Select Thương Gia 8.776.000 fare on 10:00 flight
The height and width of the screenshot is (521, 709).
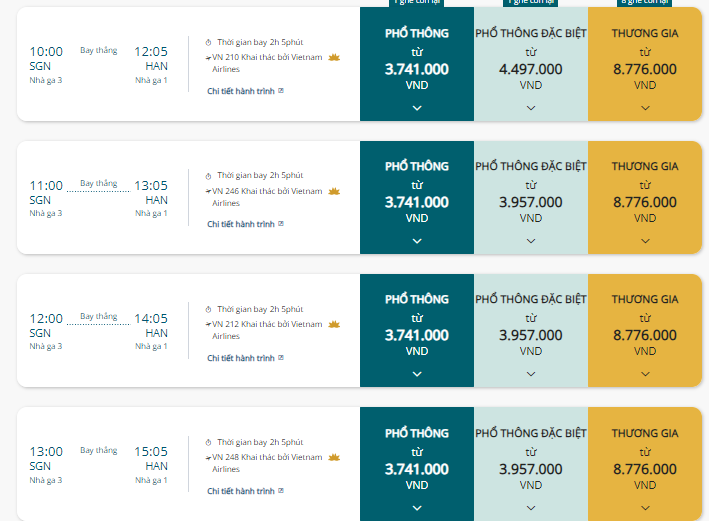[x=645, y=64]
